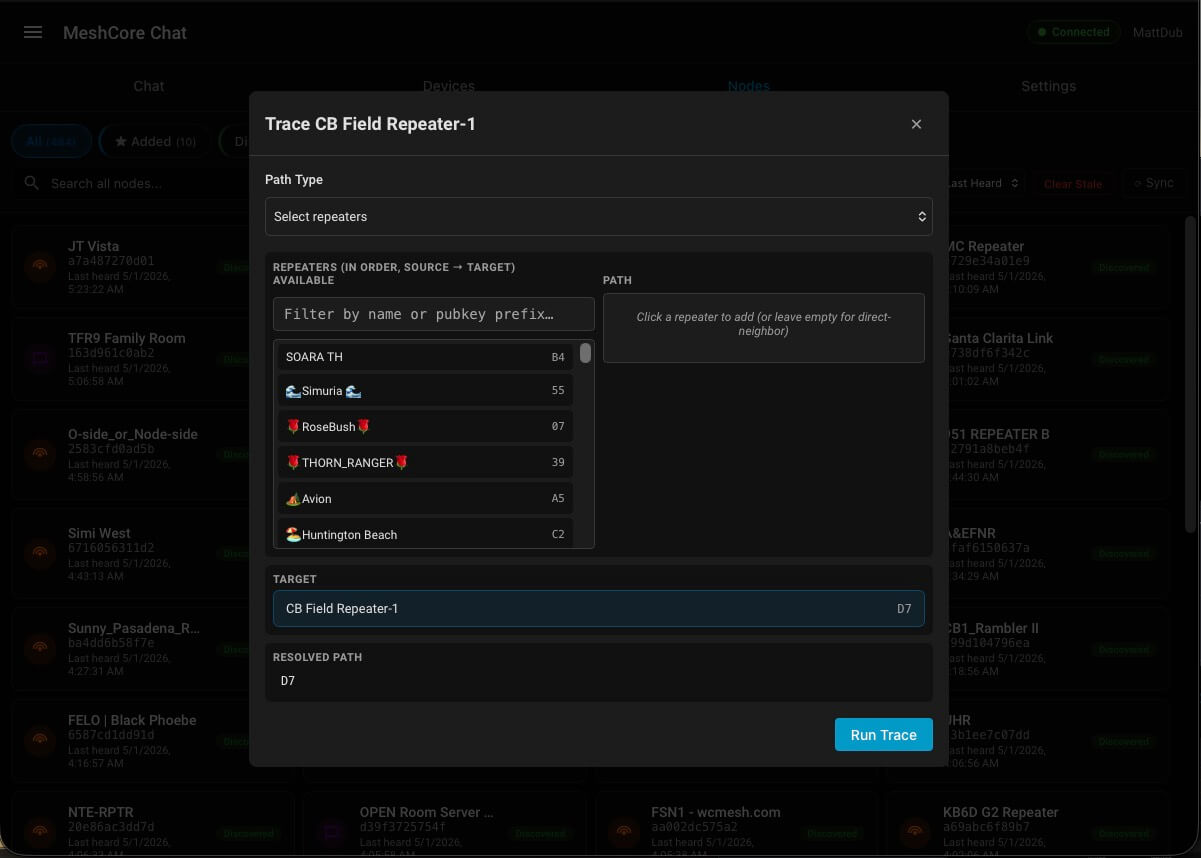Click the empty path drop area

(x=763, y=327)
